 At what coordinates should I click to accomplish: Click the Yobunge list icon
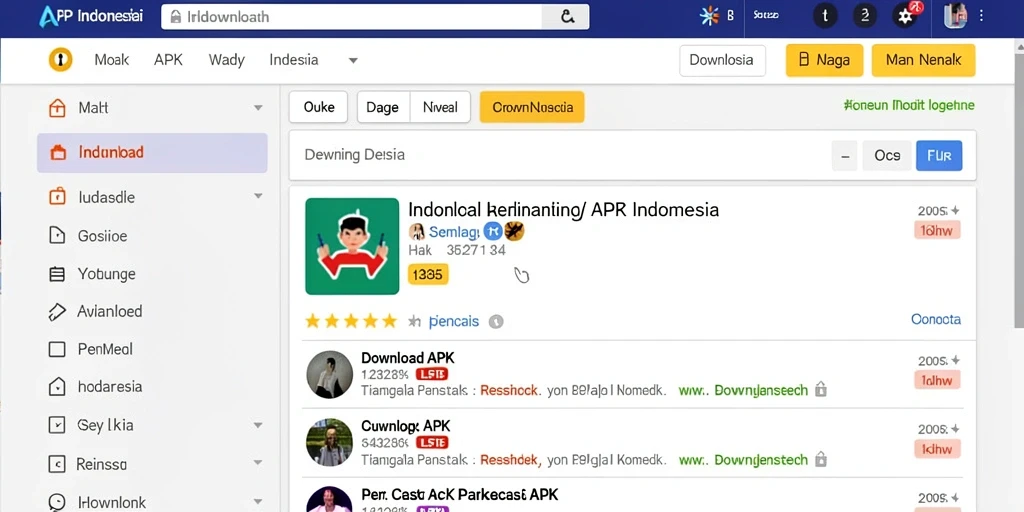click(x=57, y=274)
